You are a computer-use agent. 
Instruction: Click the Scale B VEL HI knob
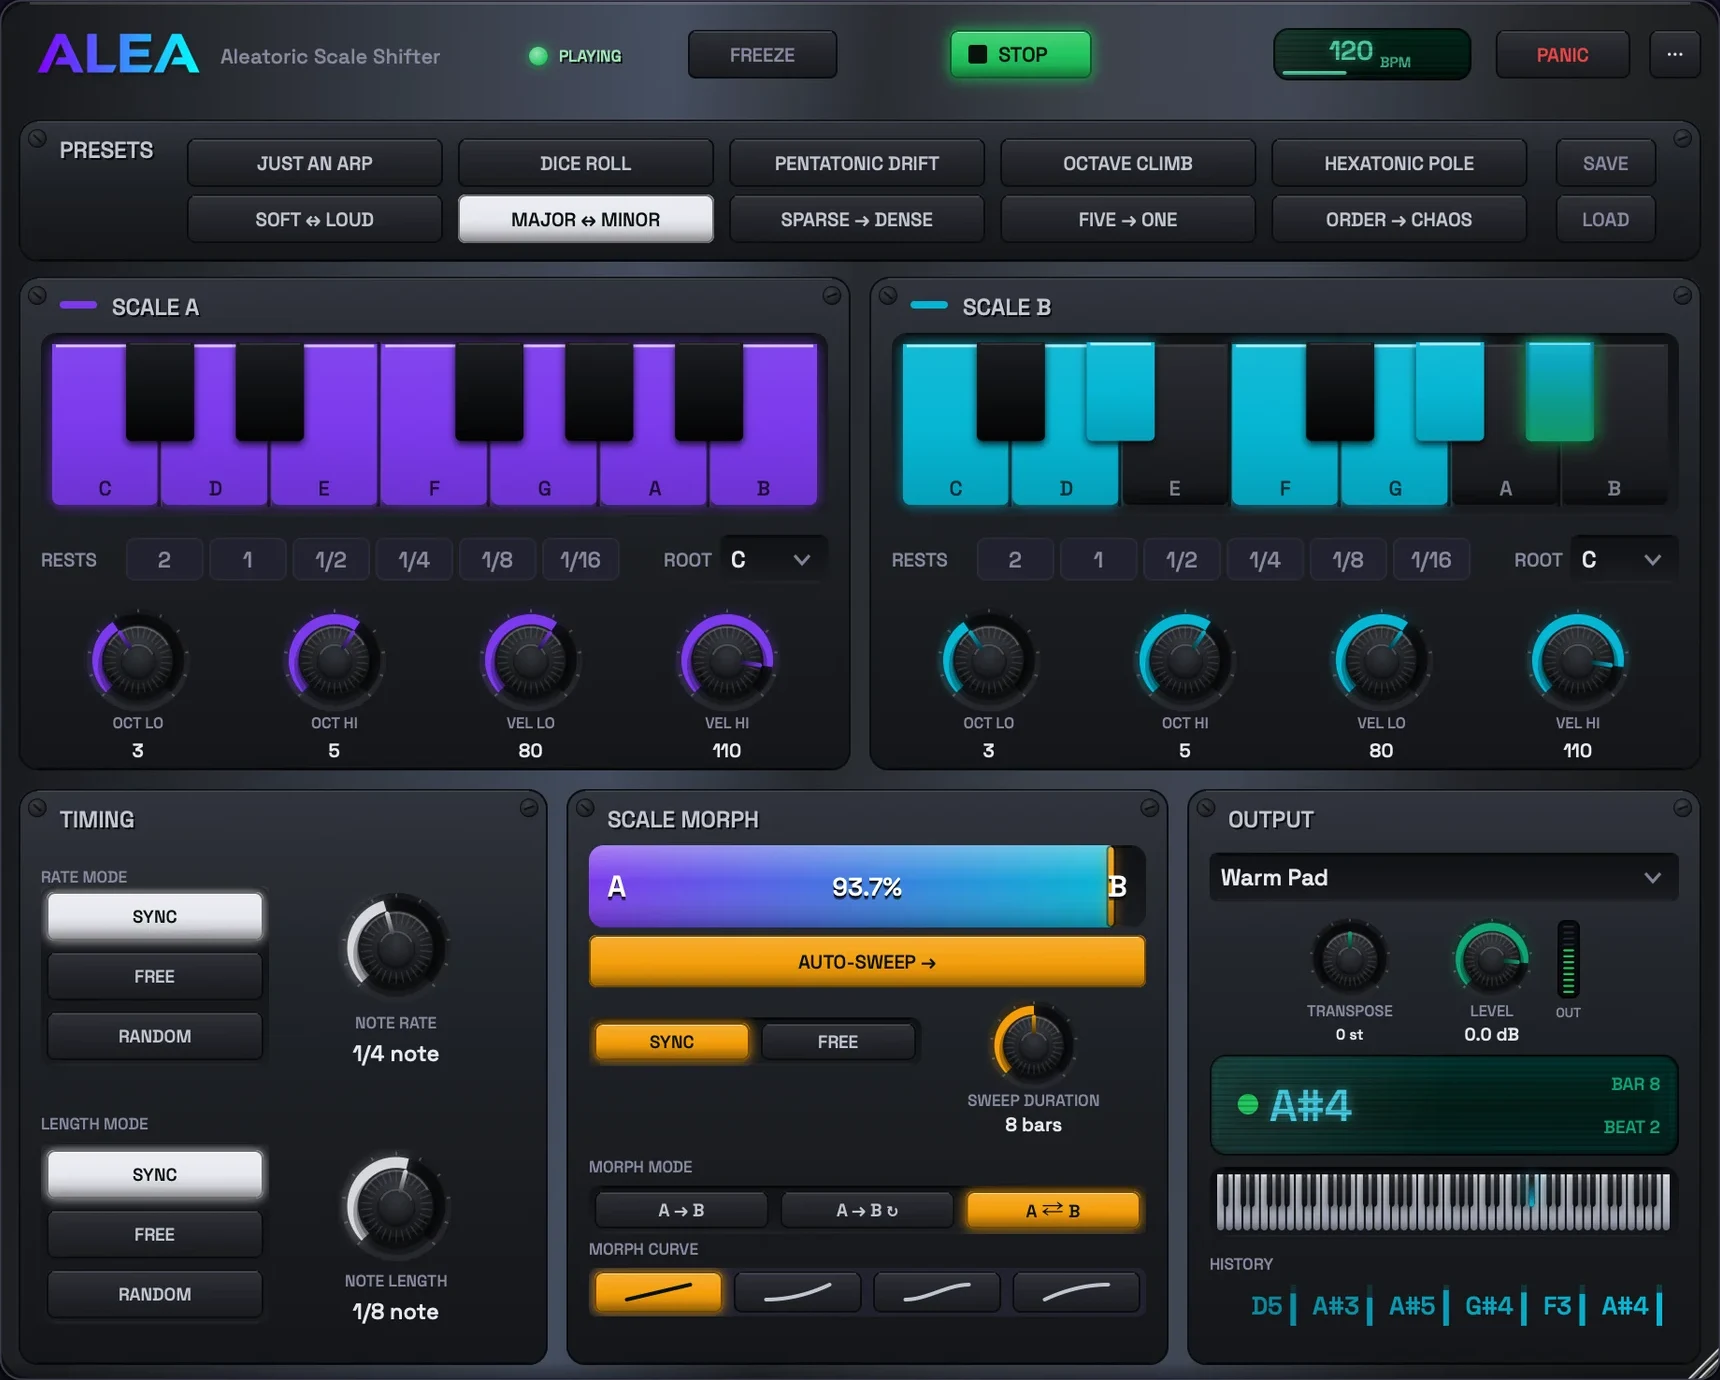point(1577,659)
